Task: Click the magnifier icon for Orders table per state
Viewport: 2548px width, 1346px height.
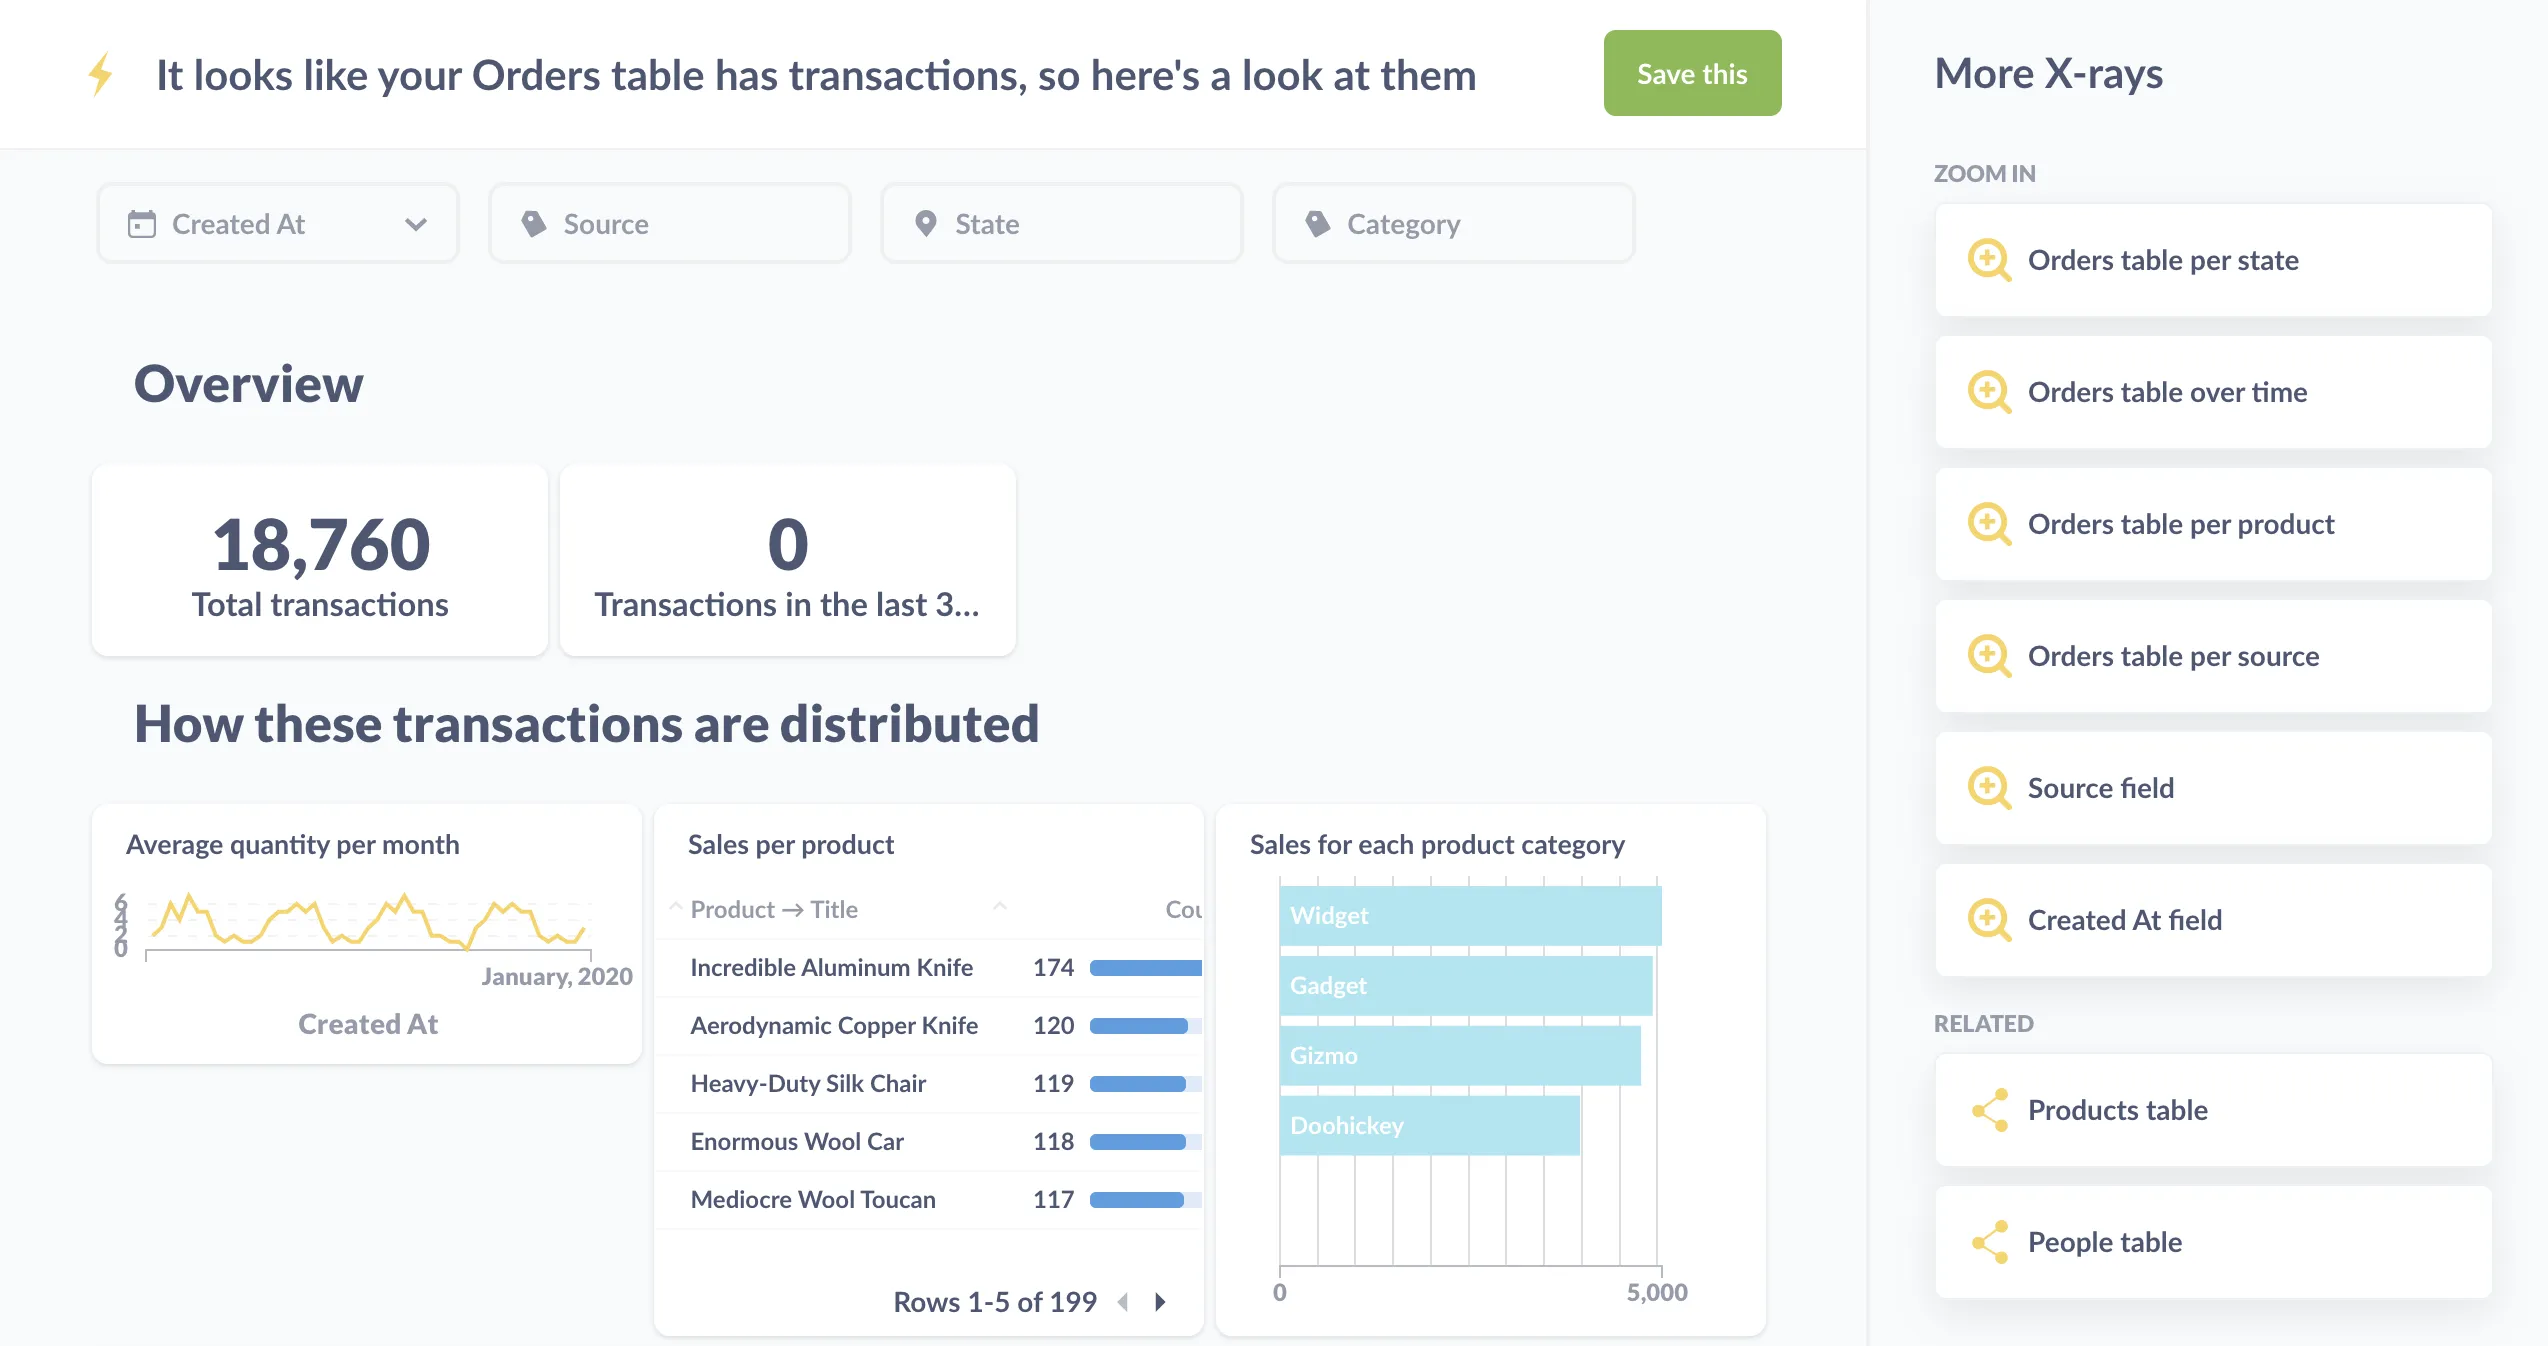Action: (x=1989, y=261)
